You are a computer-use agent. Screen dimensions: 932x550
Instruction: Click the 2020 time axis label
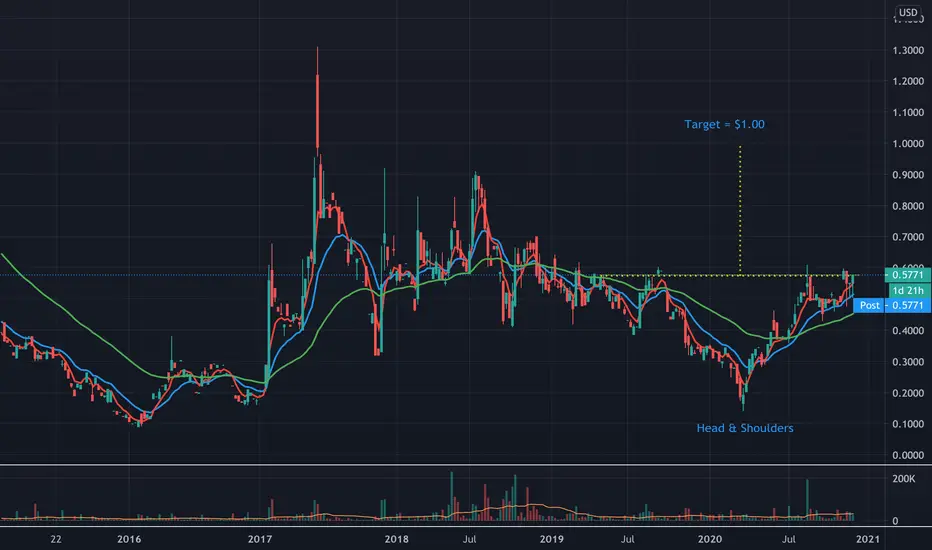(x=710, y=539)
